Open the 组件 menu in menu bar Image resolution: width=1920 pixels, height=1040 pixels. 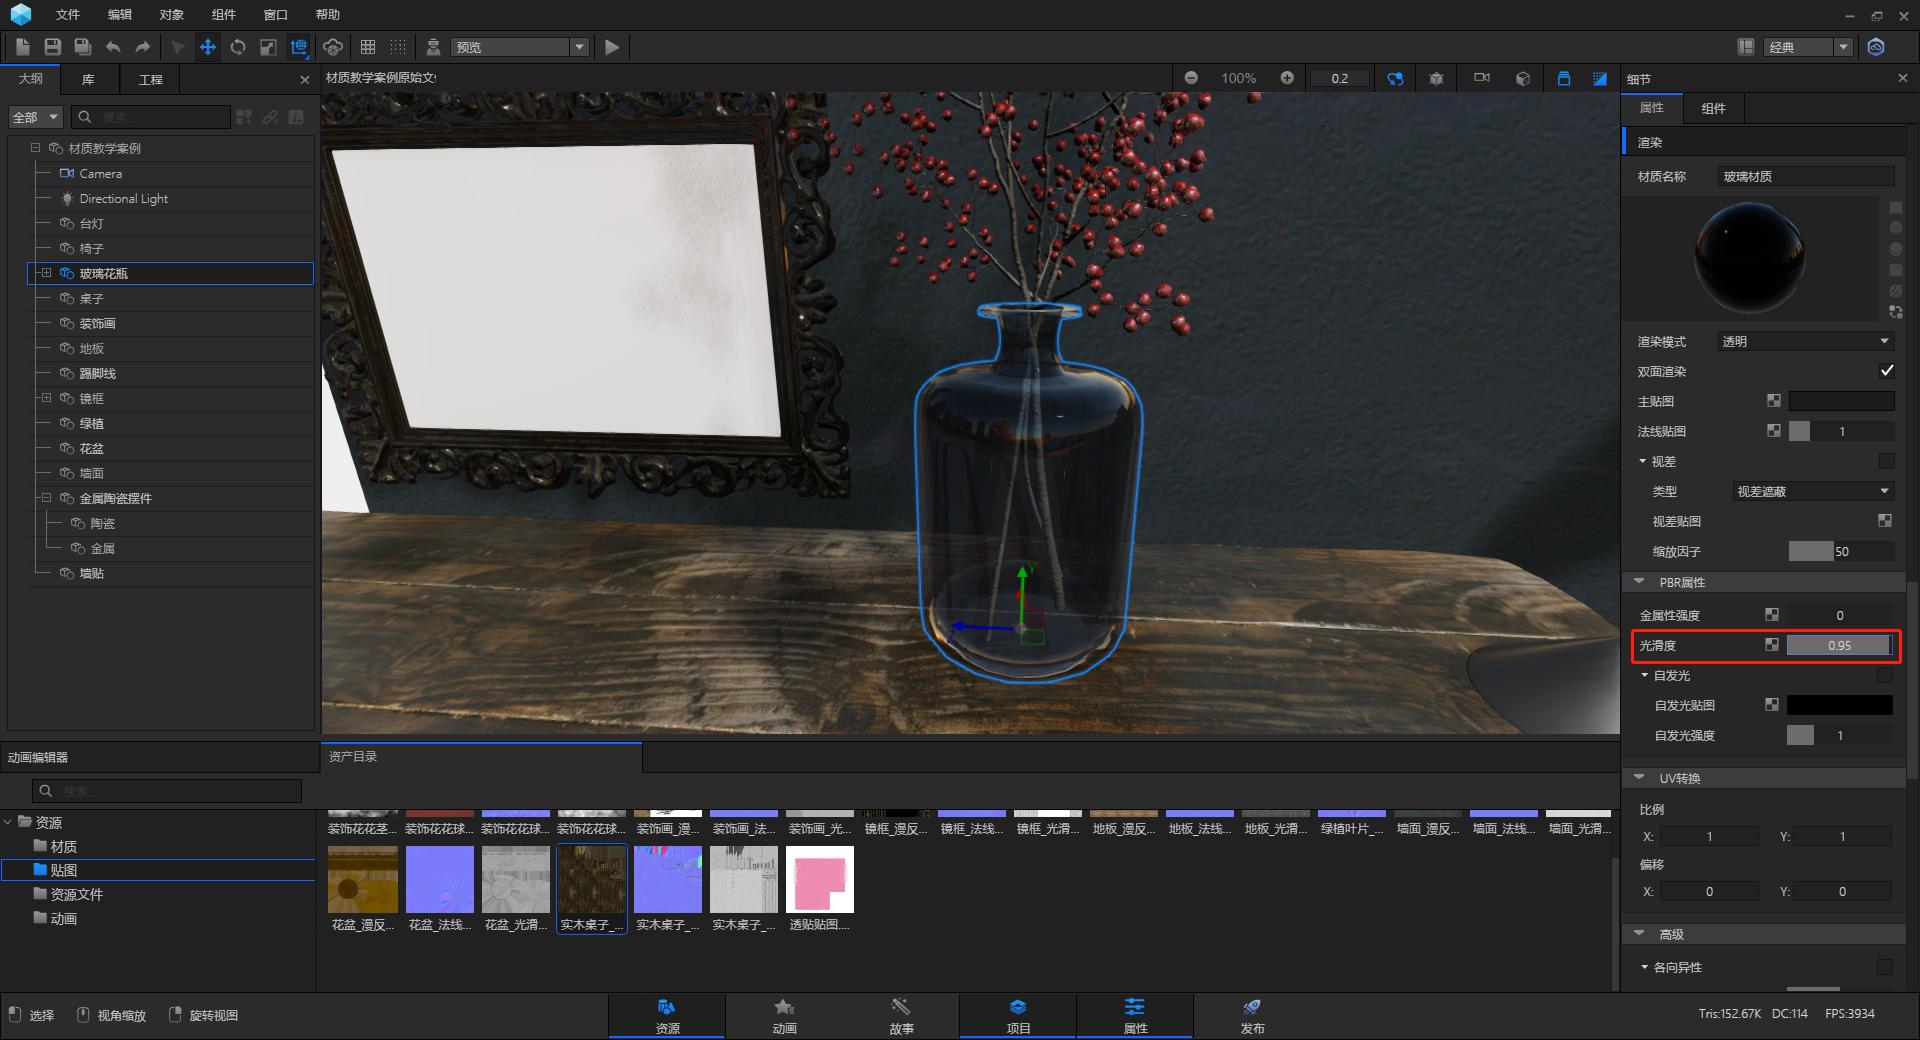(x=223, y=15)
